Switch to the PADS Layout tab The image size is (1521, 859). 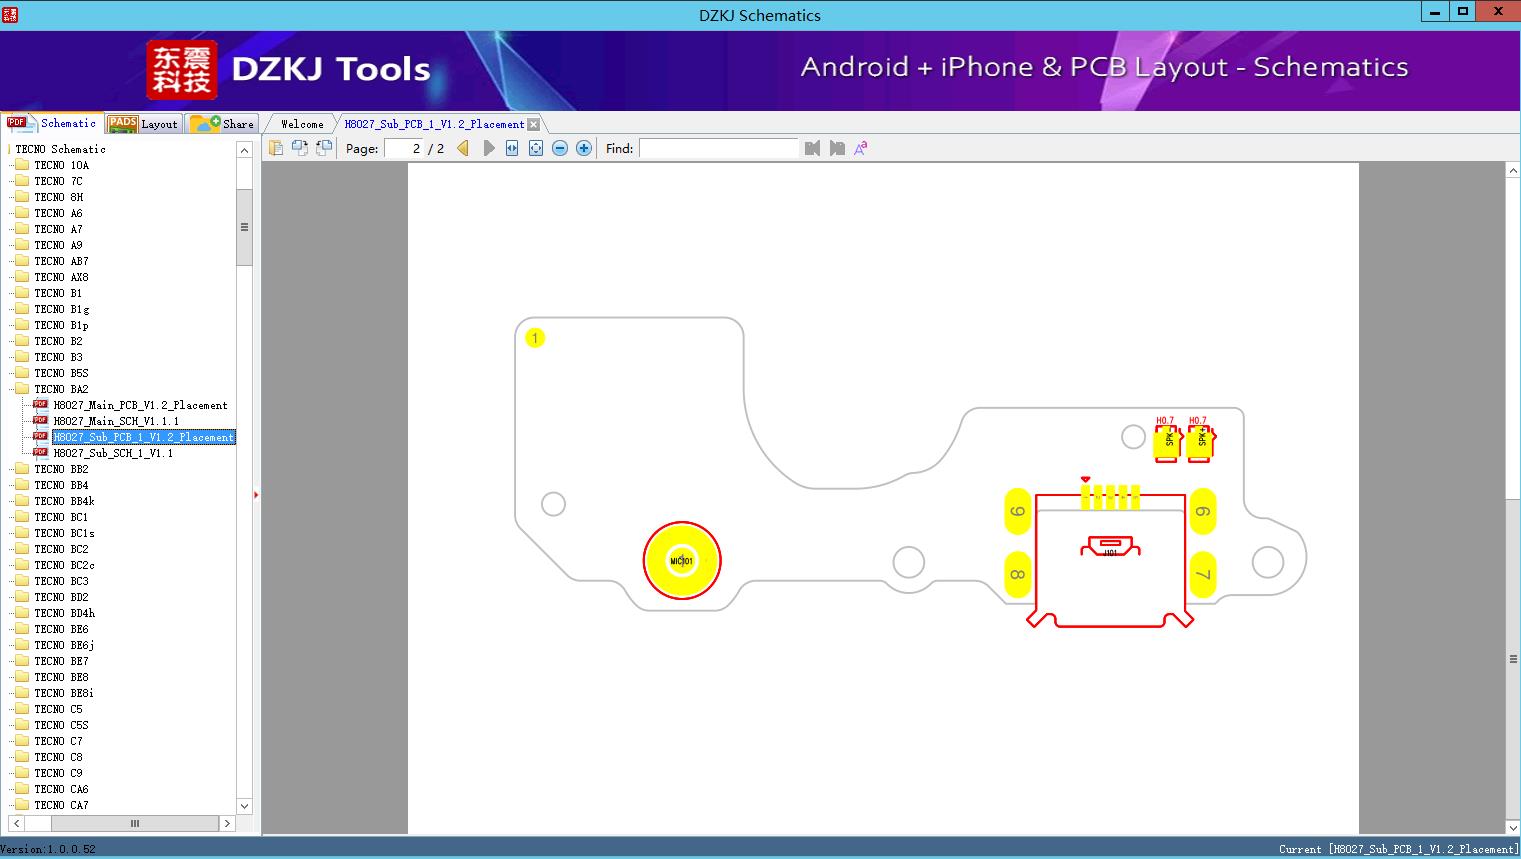144,124
